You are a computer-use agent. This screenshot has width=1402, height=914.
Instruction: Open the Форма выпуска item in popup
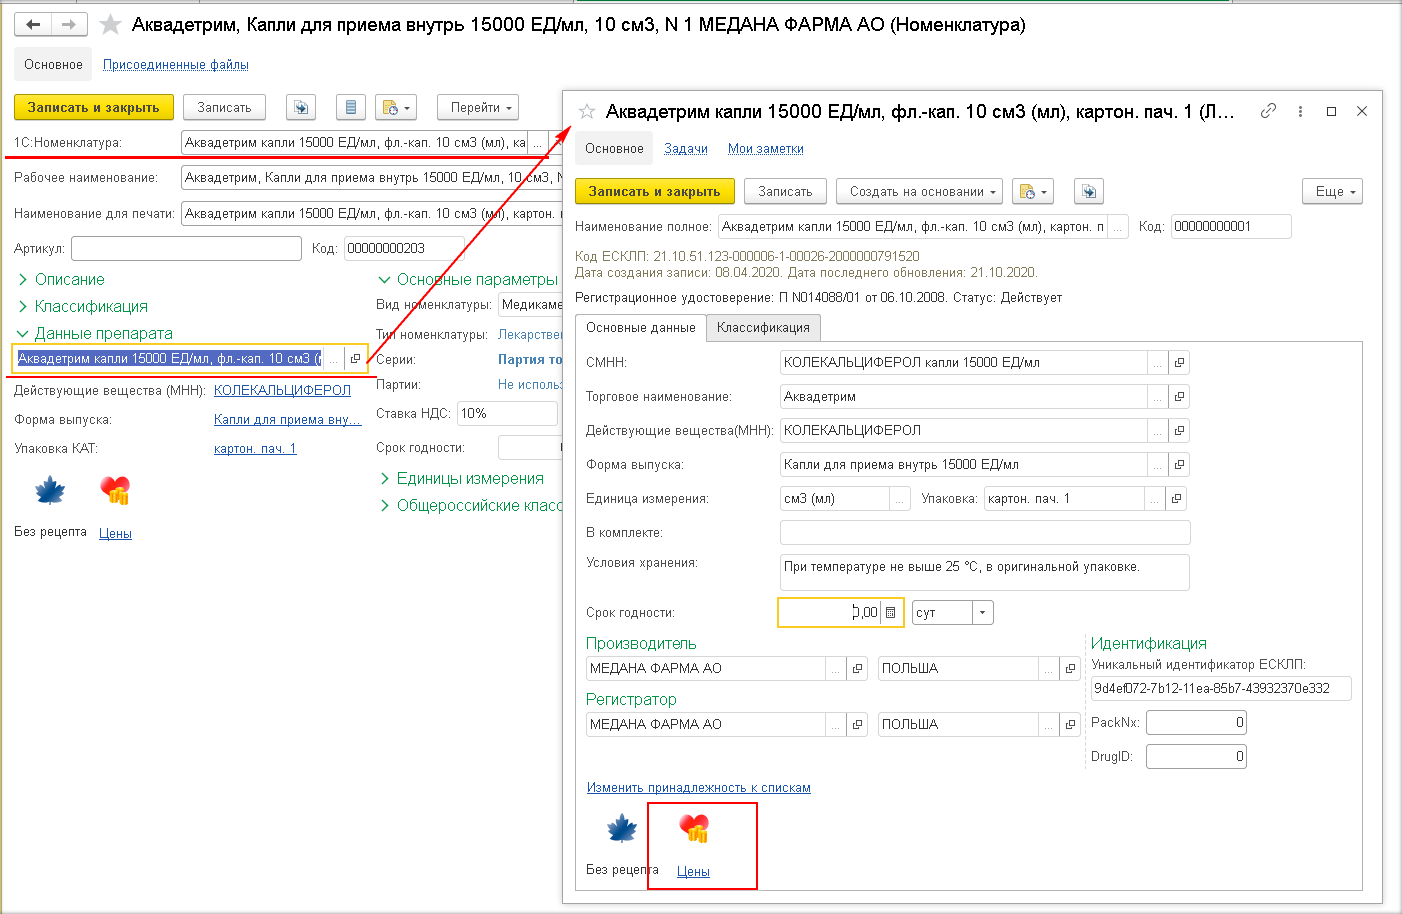[x=1179, y=465]
